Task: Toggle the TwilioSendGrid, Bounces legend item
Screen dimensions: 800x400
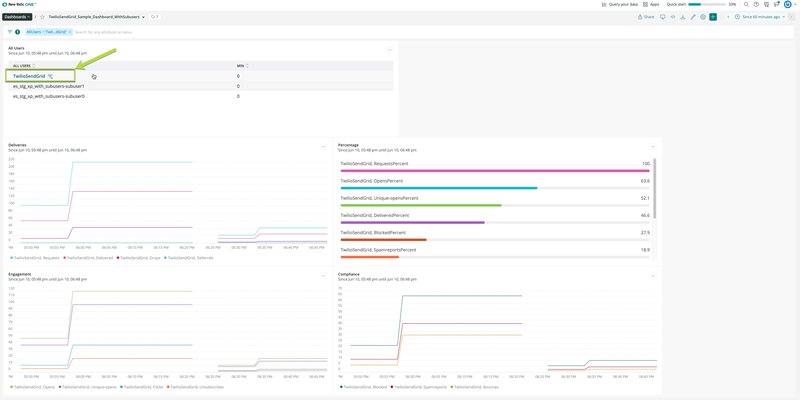Action: [475, 387]
